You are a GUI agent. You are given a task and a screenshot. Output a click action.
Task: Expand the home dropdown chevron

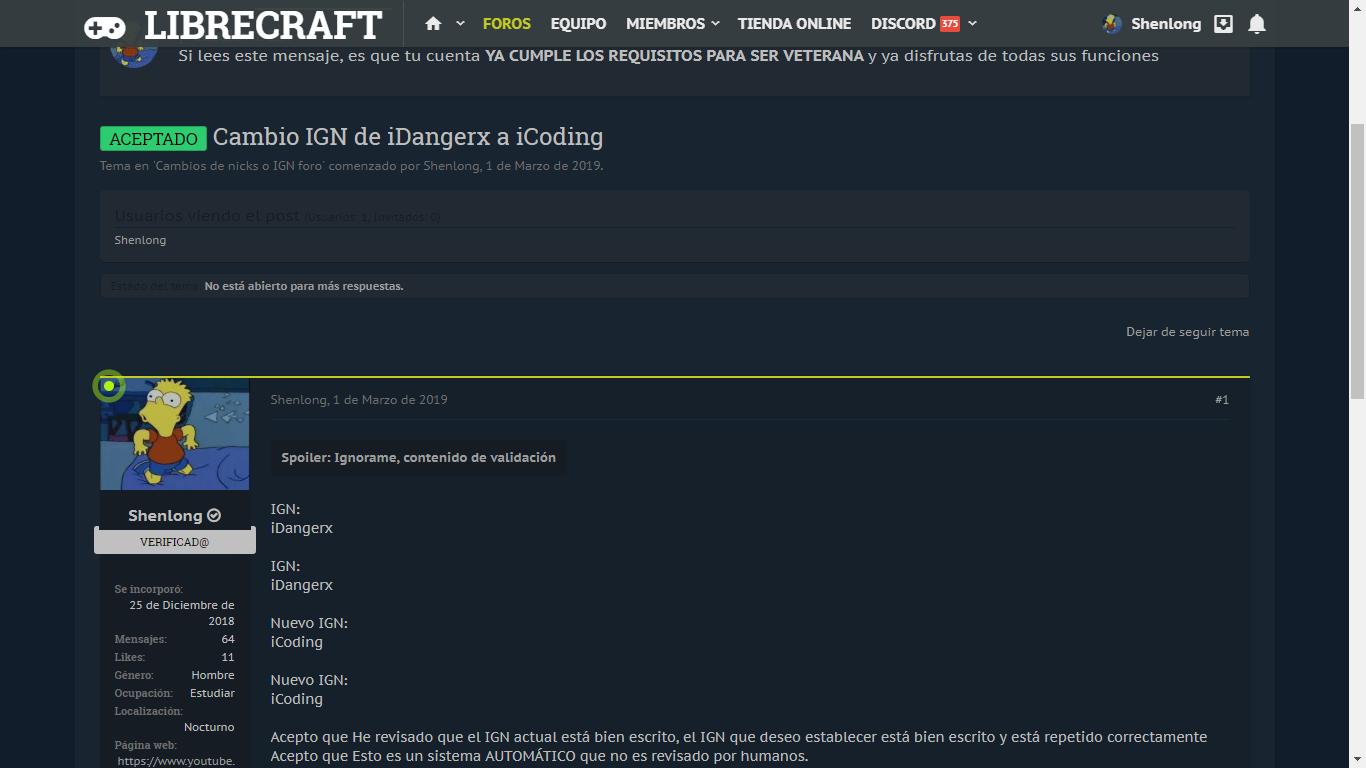coord(460,23)
